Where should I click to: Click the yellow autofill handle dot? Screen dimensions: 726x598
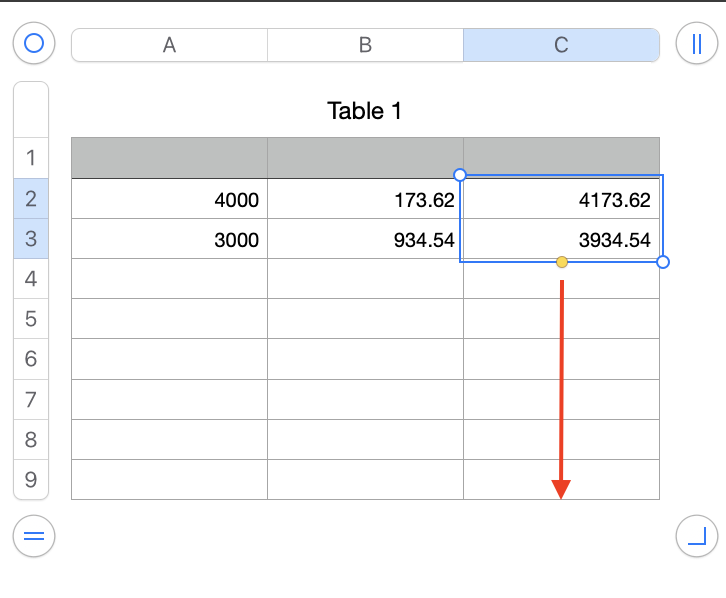pyautogui.click(x=562, y=262)
